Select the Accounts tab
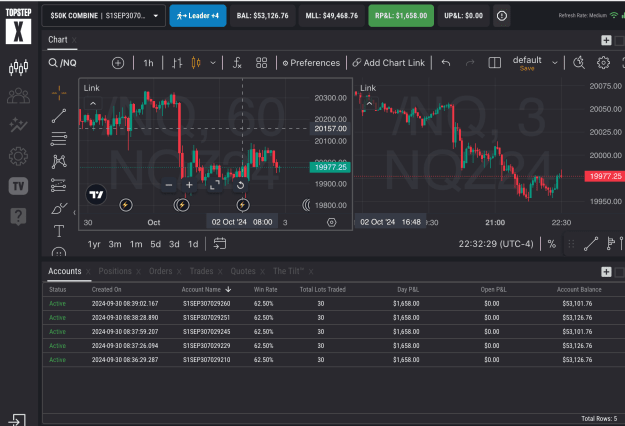The height and width of the screenshot is (426, 625). tap(65, 271)
